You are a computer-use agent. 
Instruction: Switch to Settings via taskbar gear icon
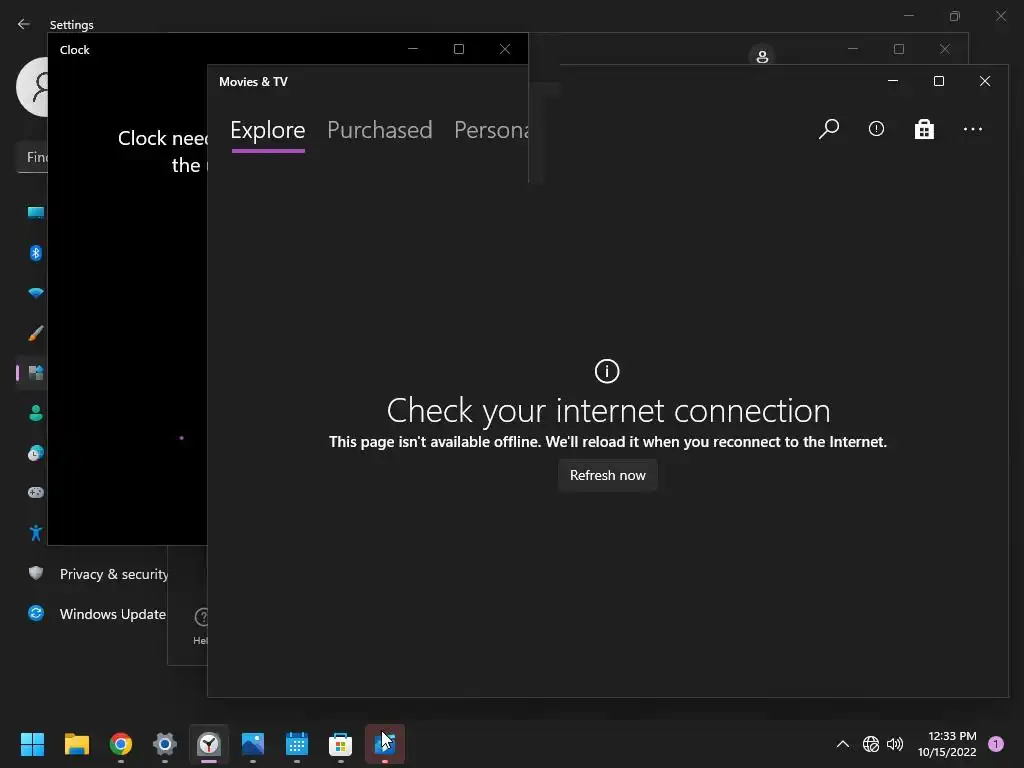click(x=165, y=743)
